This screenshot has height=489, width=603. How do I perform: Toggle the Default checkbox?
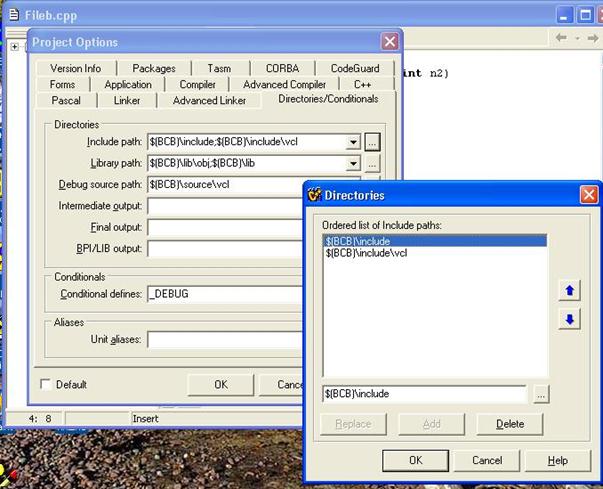(45, 384)
